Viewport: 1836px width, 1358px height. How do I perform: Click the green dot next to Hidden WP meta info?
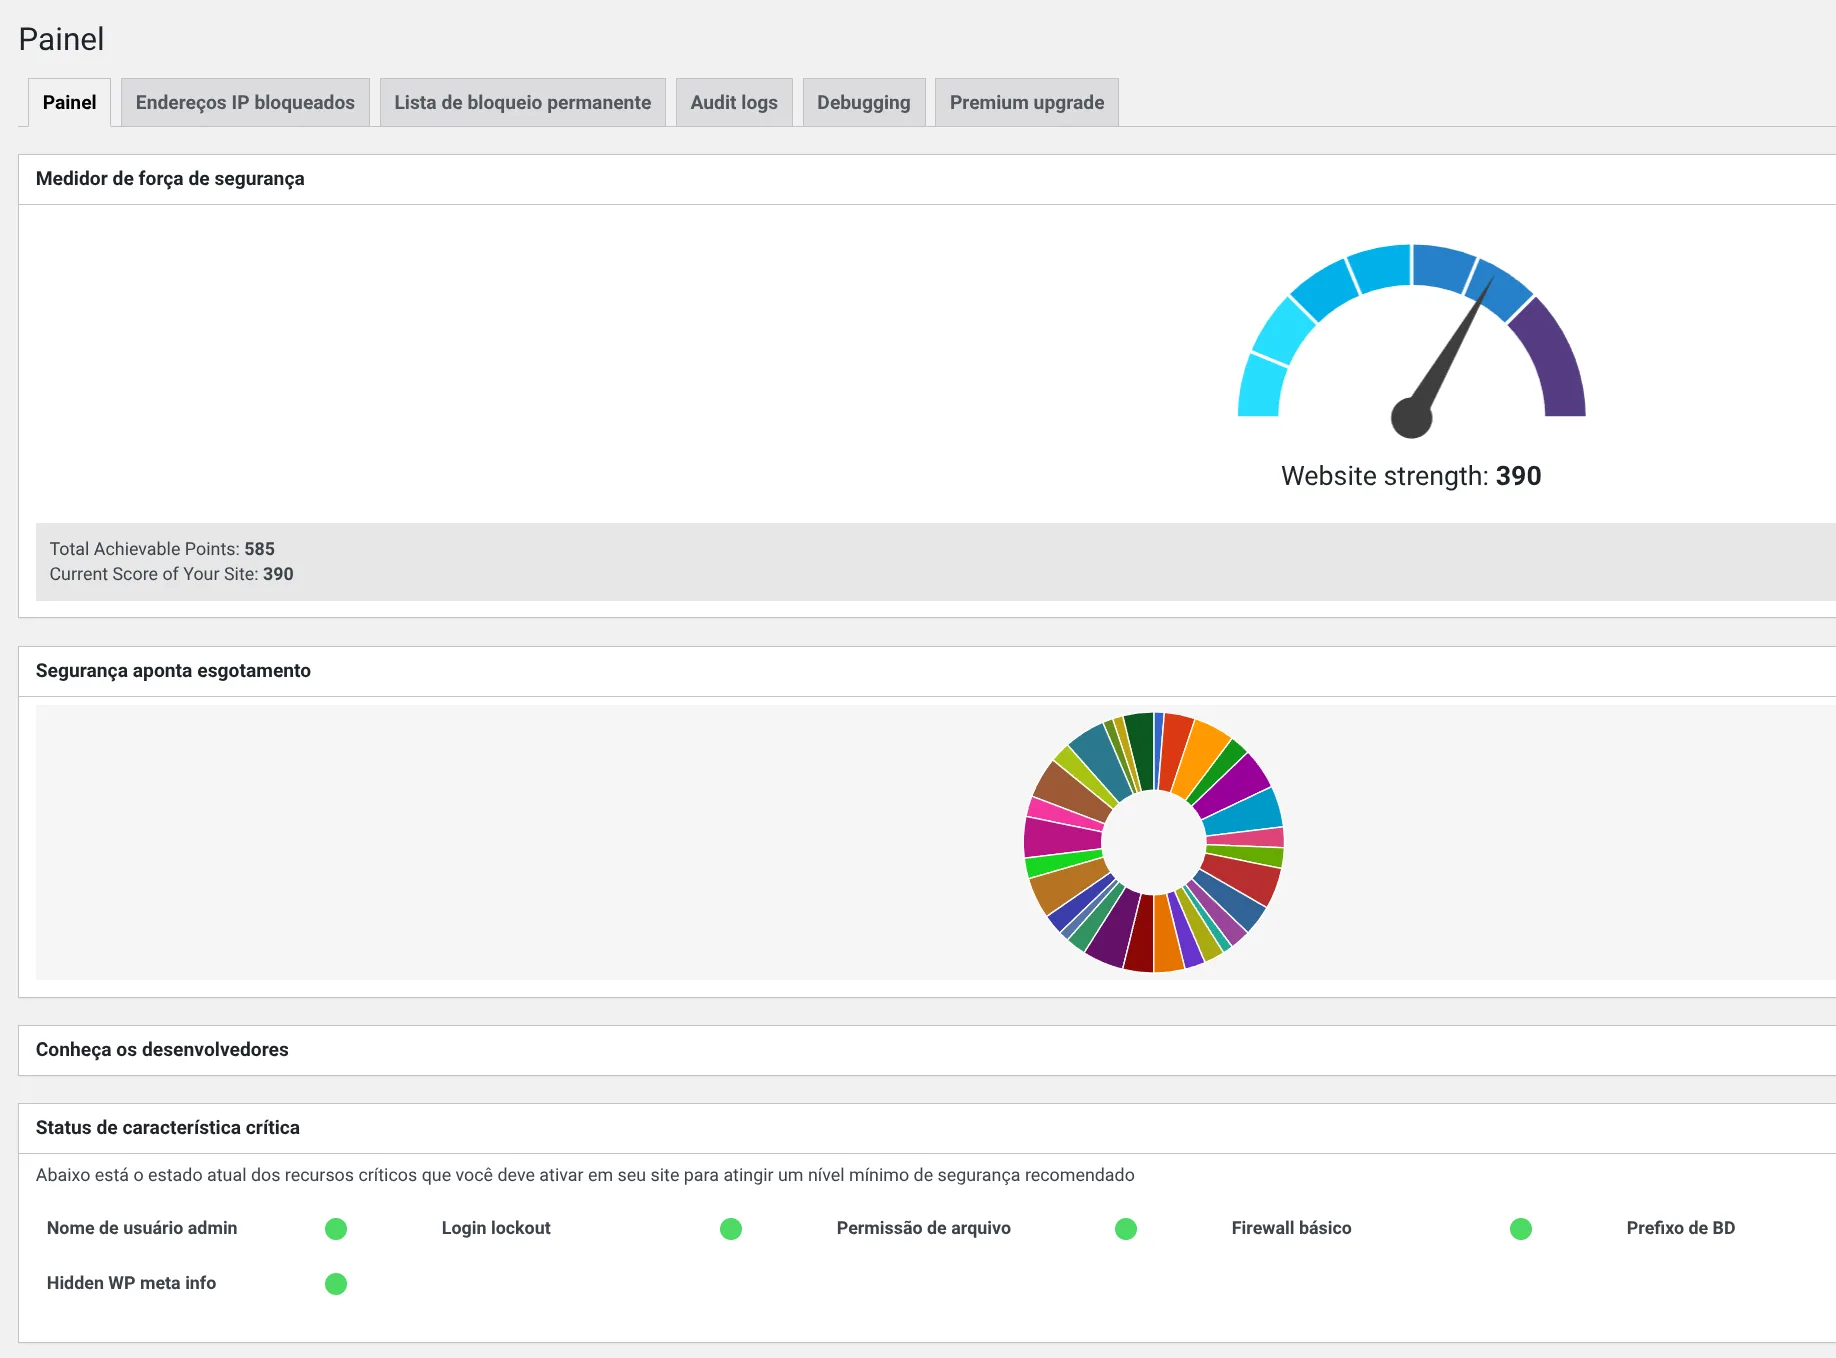click(336, 1283)
